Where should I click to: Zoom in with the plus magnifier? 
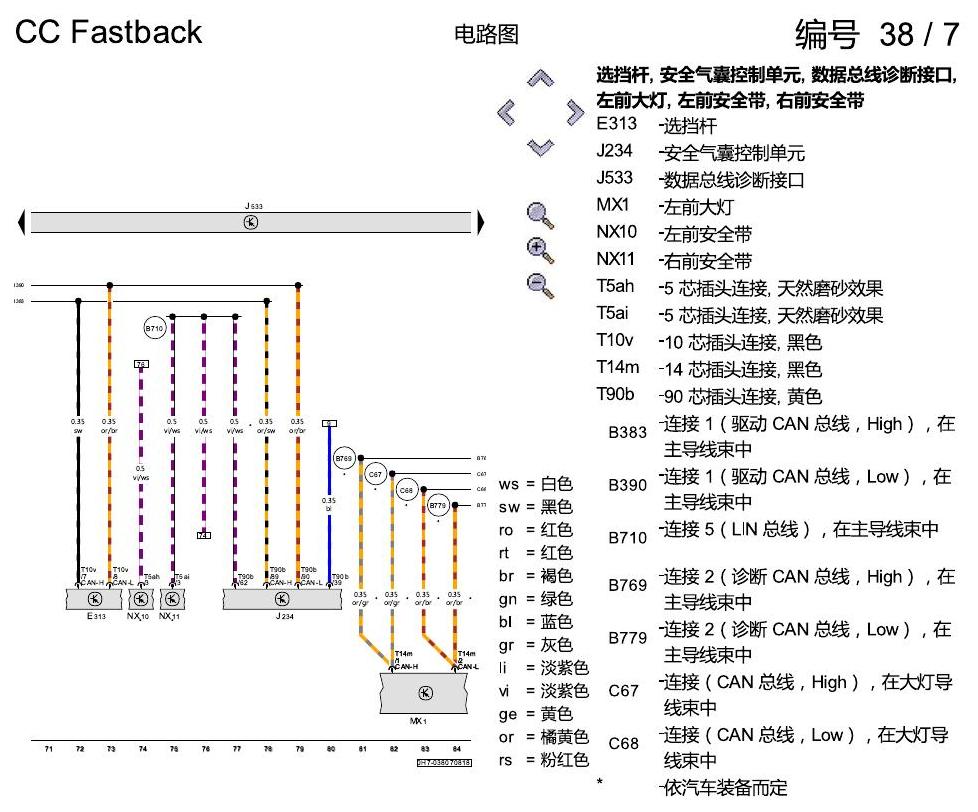(x=540, y=251)
